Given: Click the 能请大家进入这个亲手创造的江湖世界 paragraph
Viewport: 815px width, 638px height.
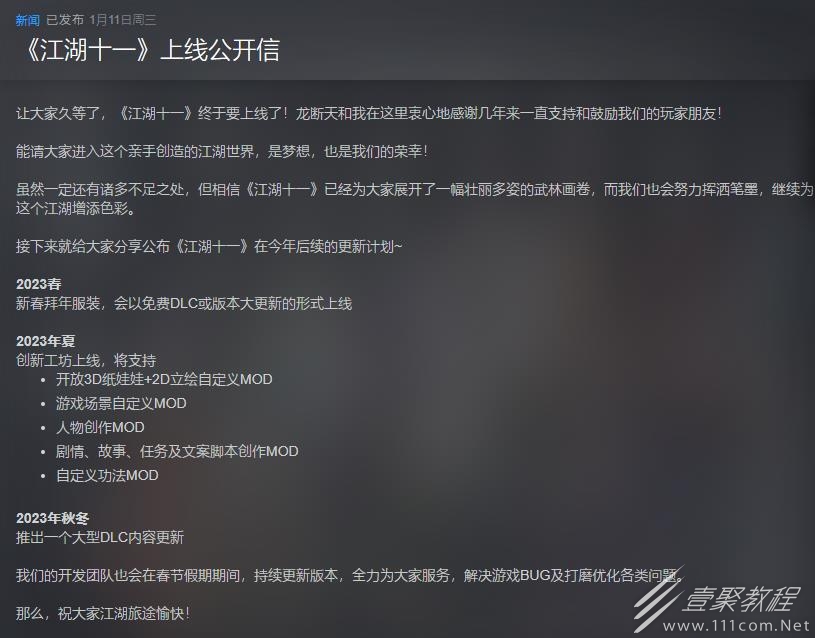Looking at the screenshot, I should pyautogui.click(x=222, y=151).
